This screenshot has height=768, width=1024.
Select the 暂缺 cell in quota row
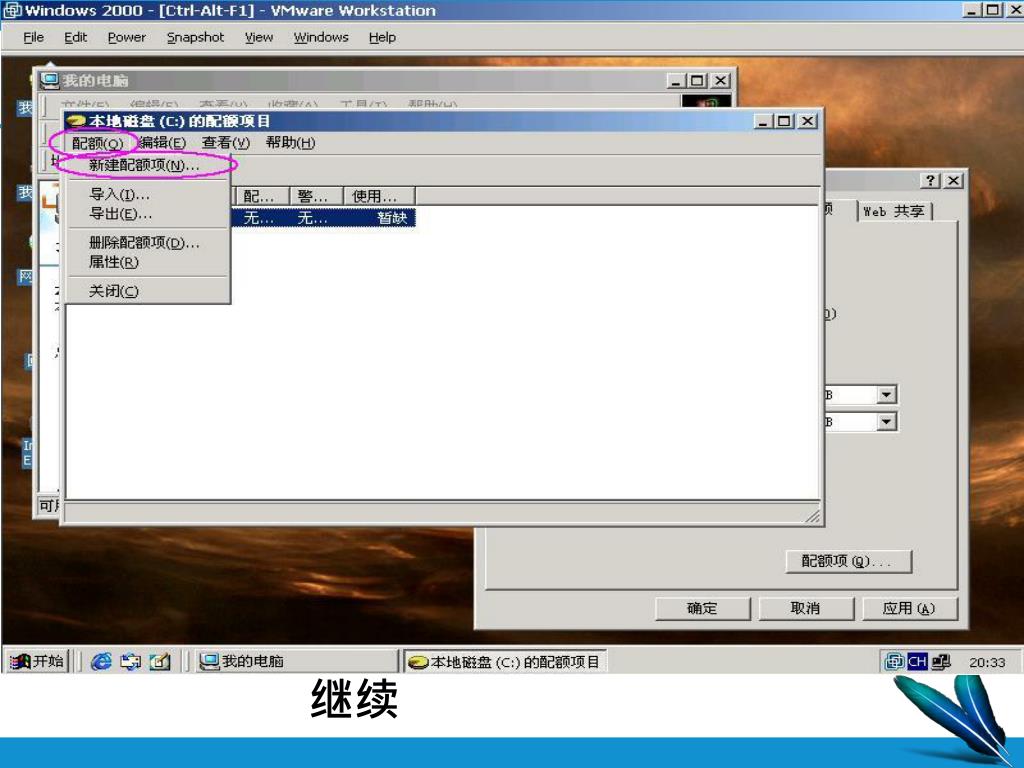tap(392, 218)
